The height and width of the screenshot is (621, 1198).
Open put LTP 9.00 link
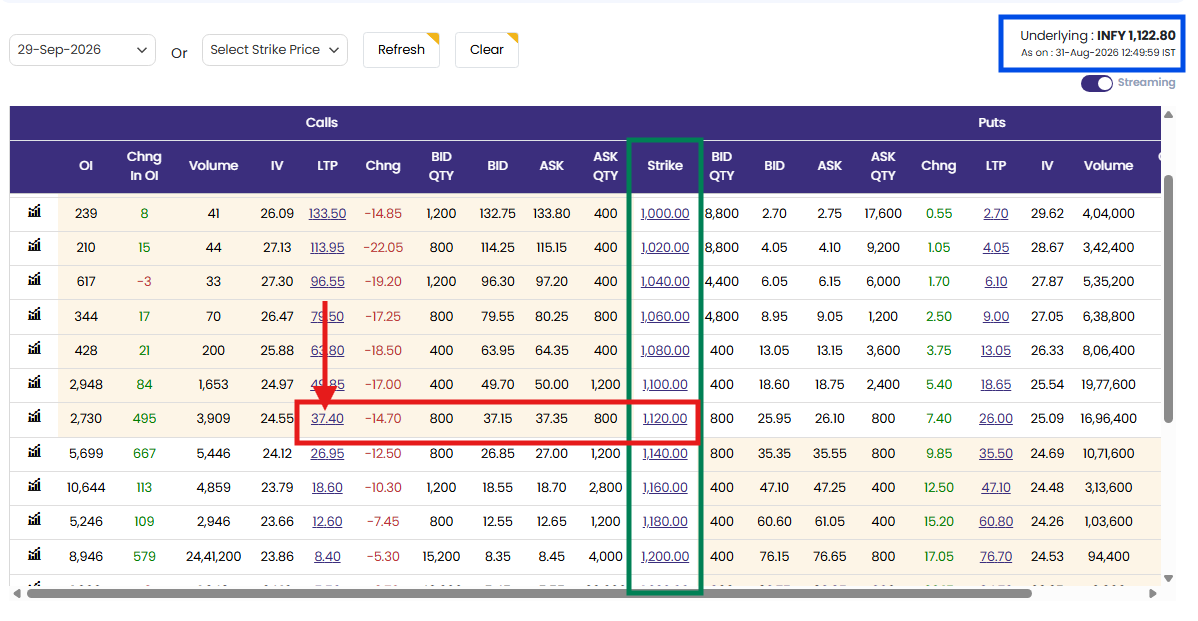point(996,316)
